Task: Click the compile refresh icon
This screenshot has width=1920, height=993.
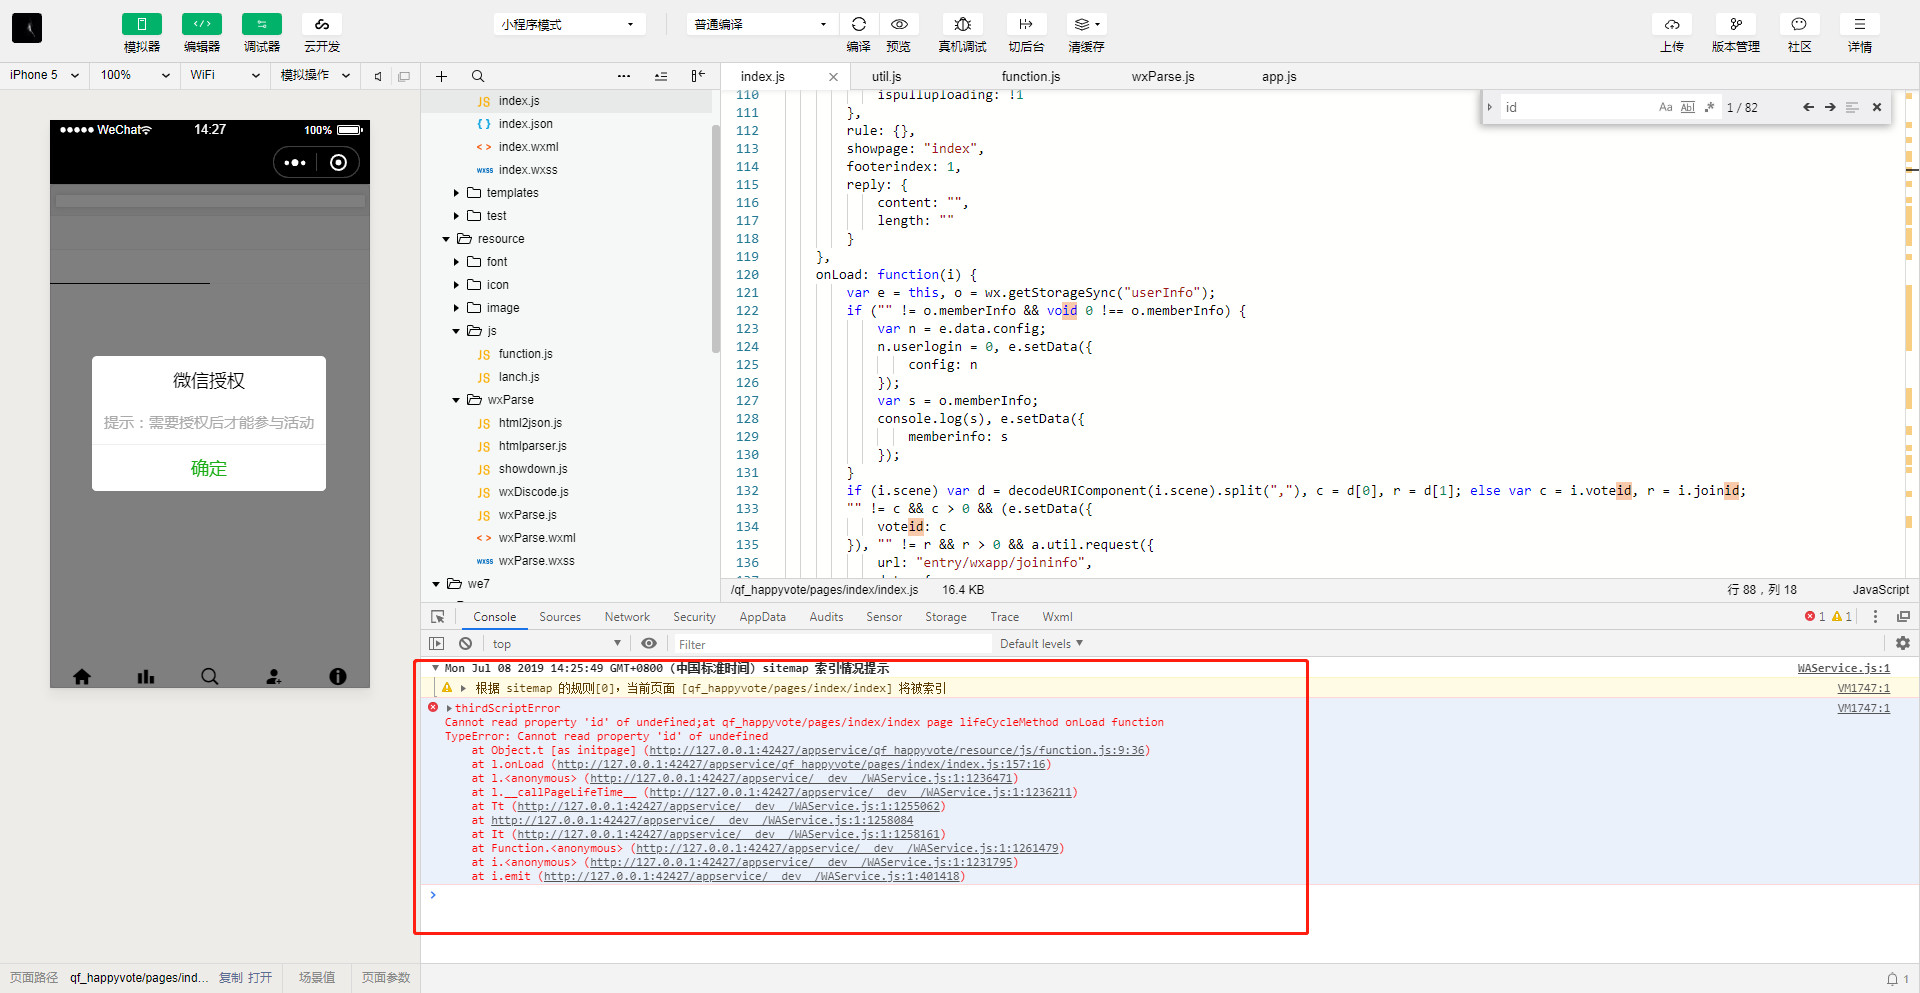Action: [x=858, y=25]
